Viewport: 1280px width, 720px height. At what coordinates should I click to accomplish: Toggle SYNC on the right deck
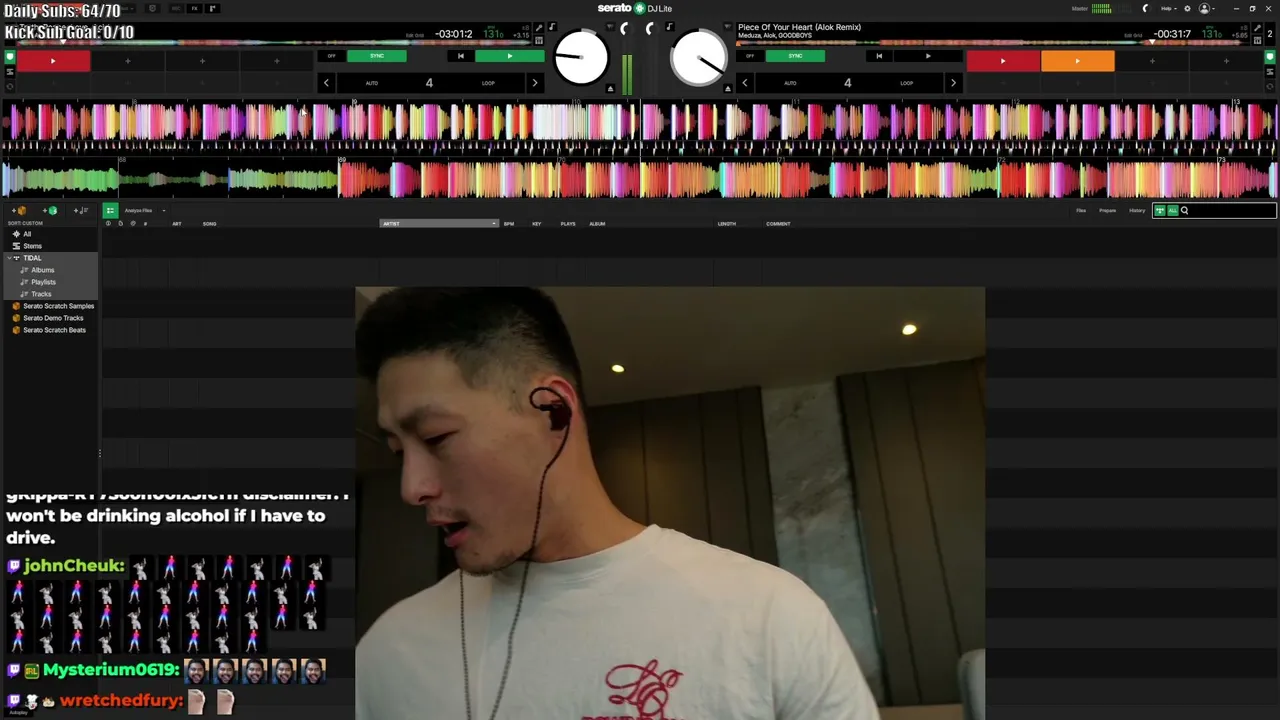[x=795, y=56]
